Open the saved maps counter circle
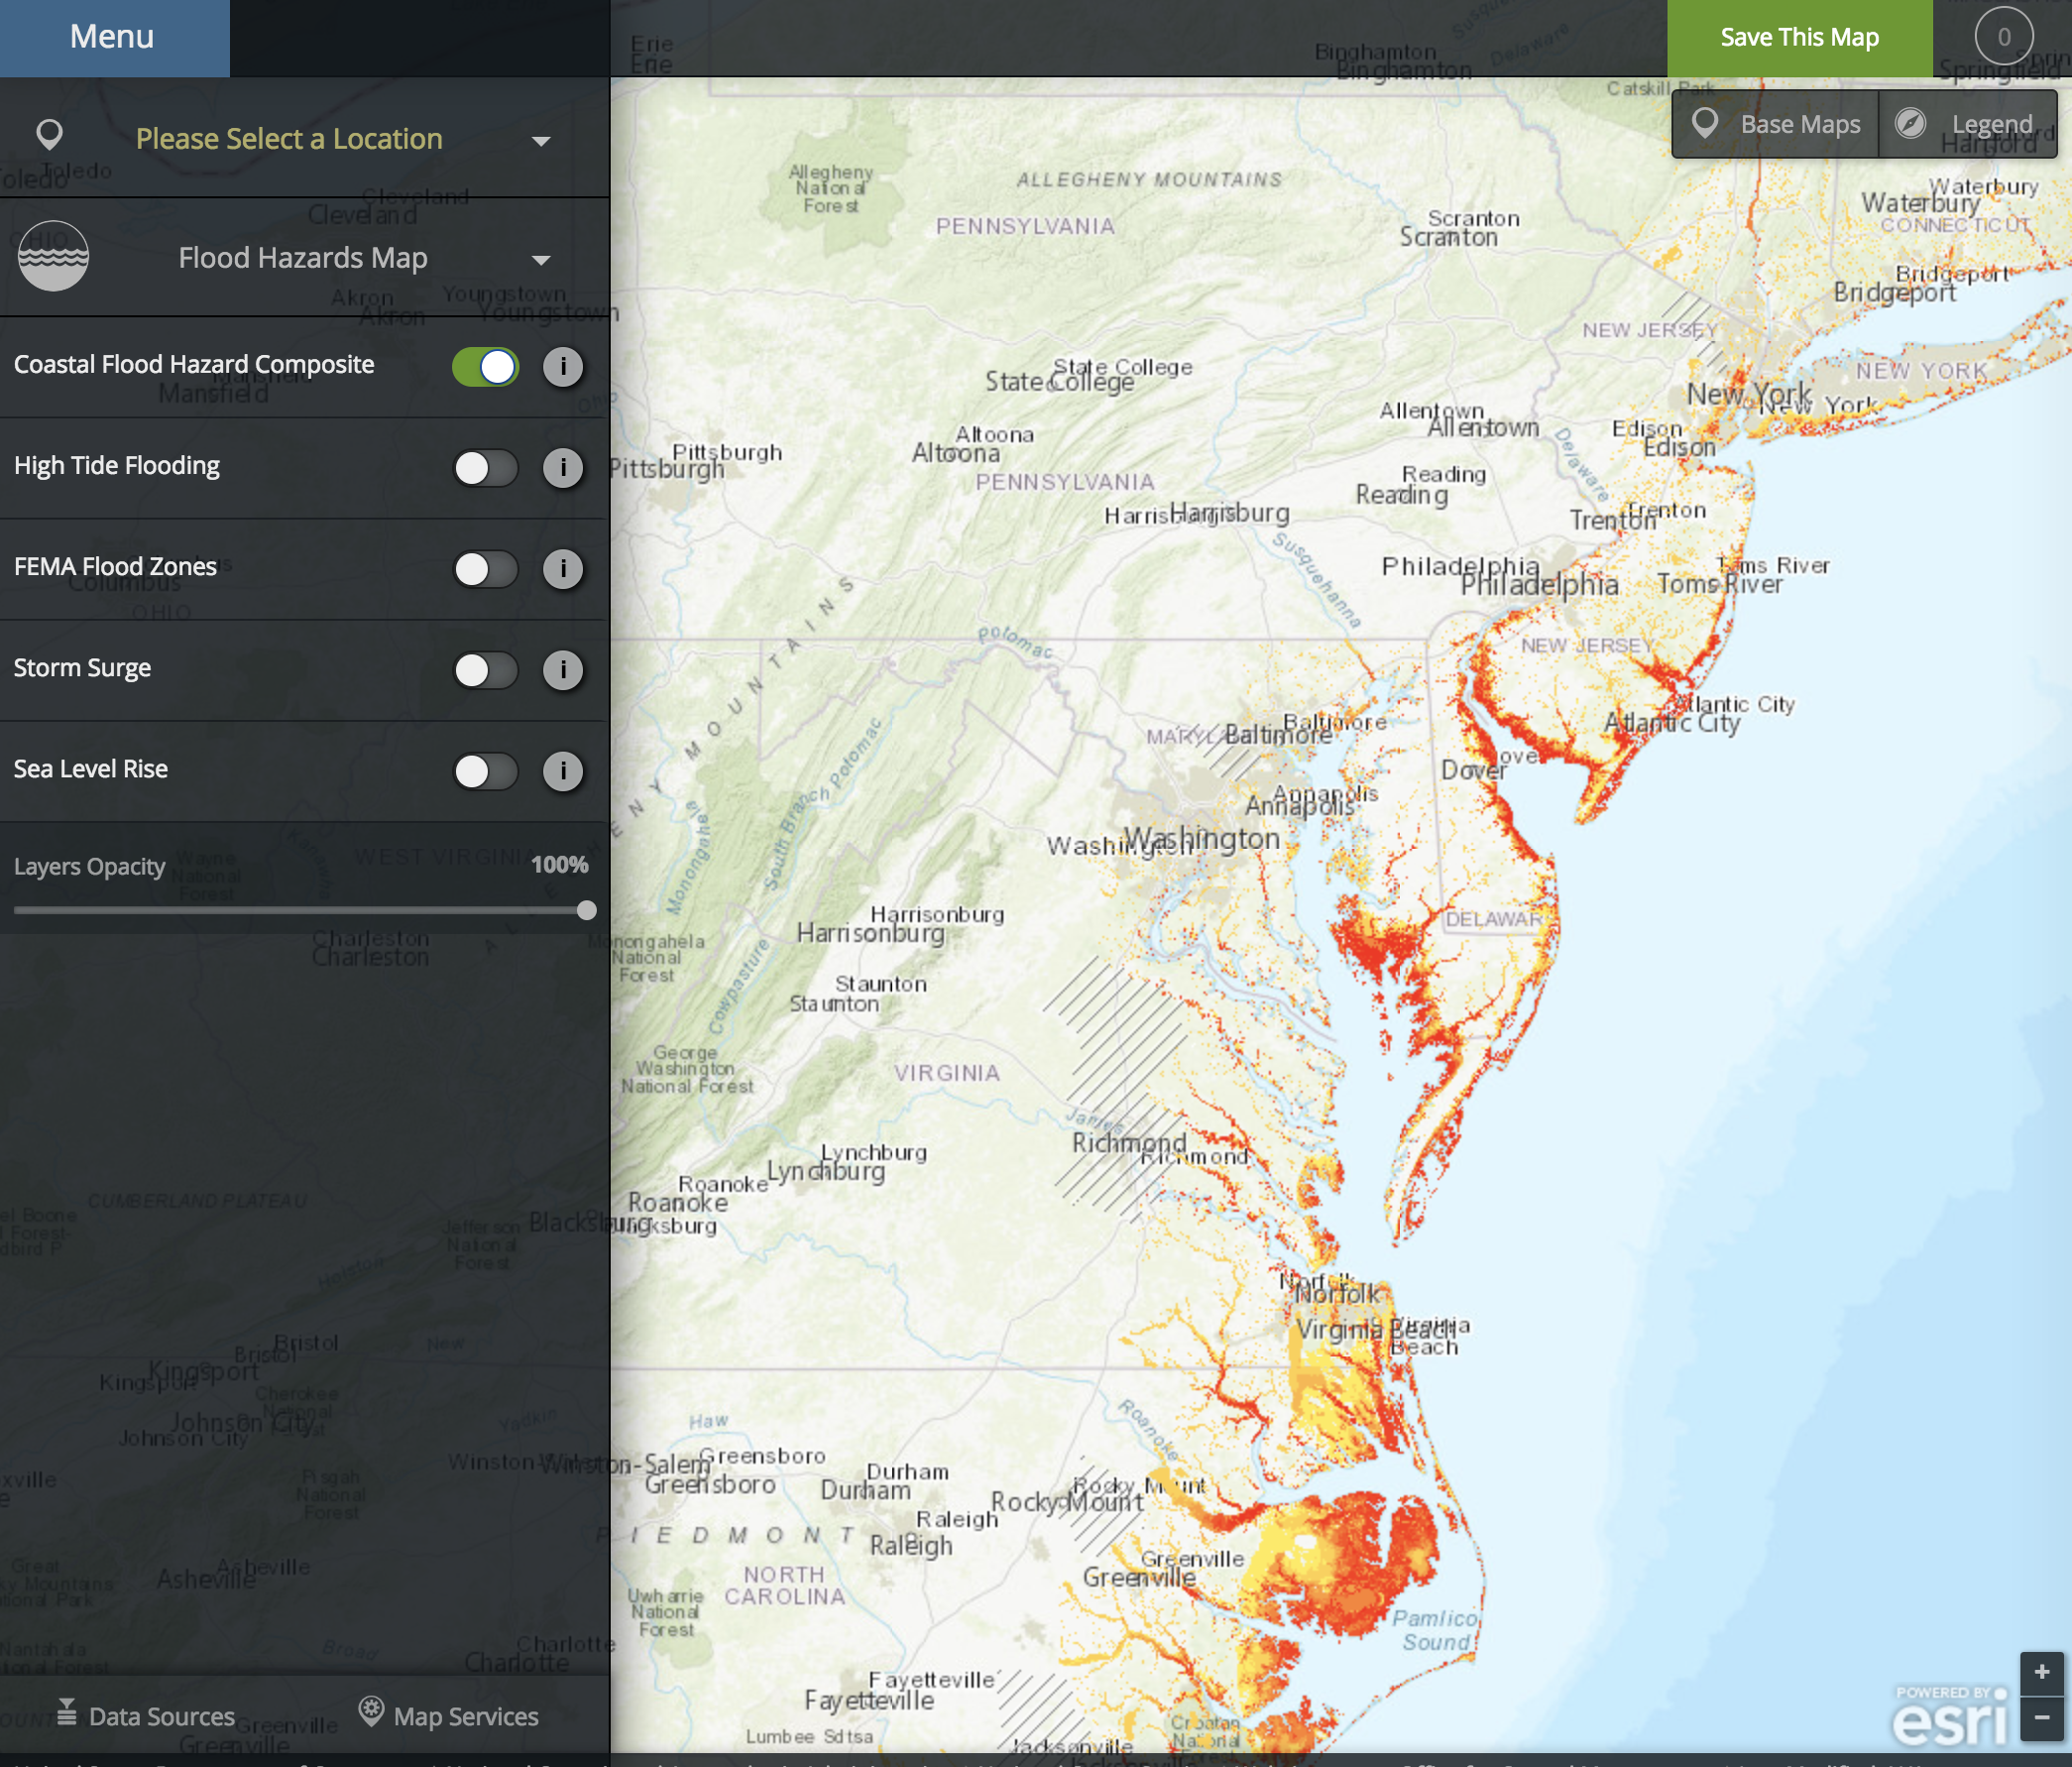Image resolution: width=2072 pixels, height=1767 pixels. tap(2003, 37)
